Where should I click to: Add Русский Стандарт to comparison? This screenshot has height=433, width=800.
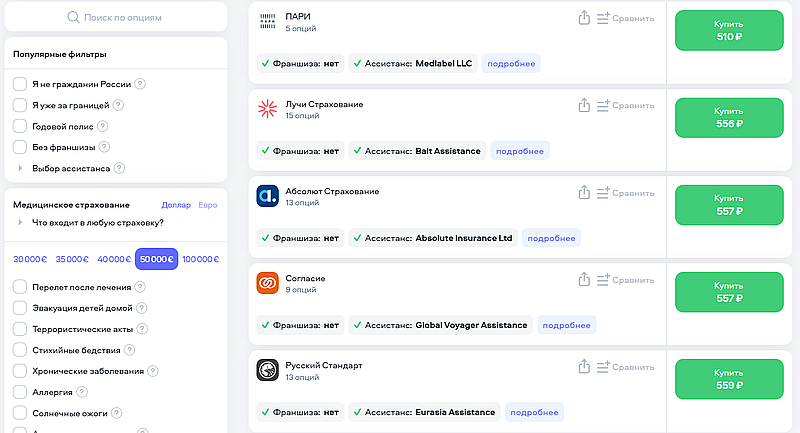pyautogui.click(x=626, y=367)
